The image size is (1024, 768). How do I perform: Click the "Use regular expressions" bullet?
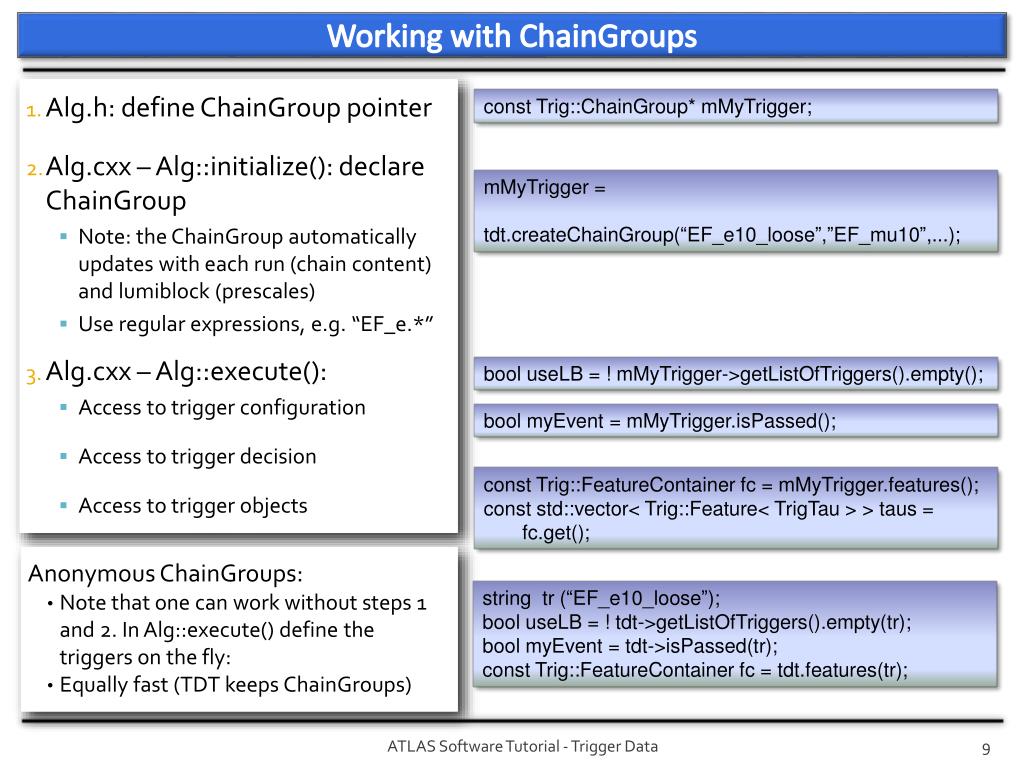pos(255,324)
